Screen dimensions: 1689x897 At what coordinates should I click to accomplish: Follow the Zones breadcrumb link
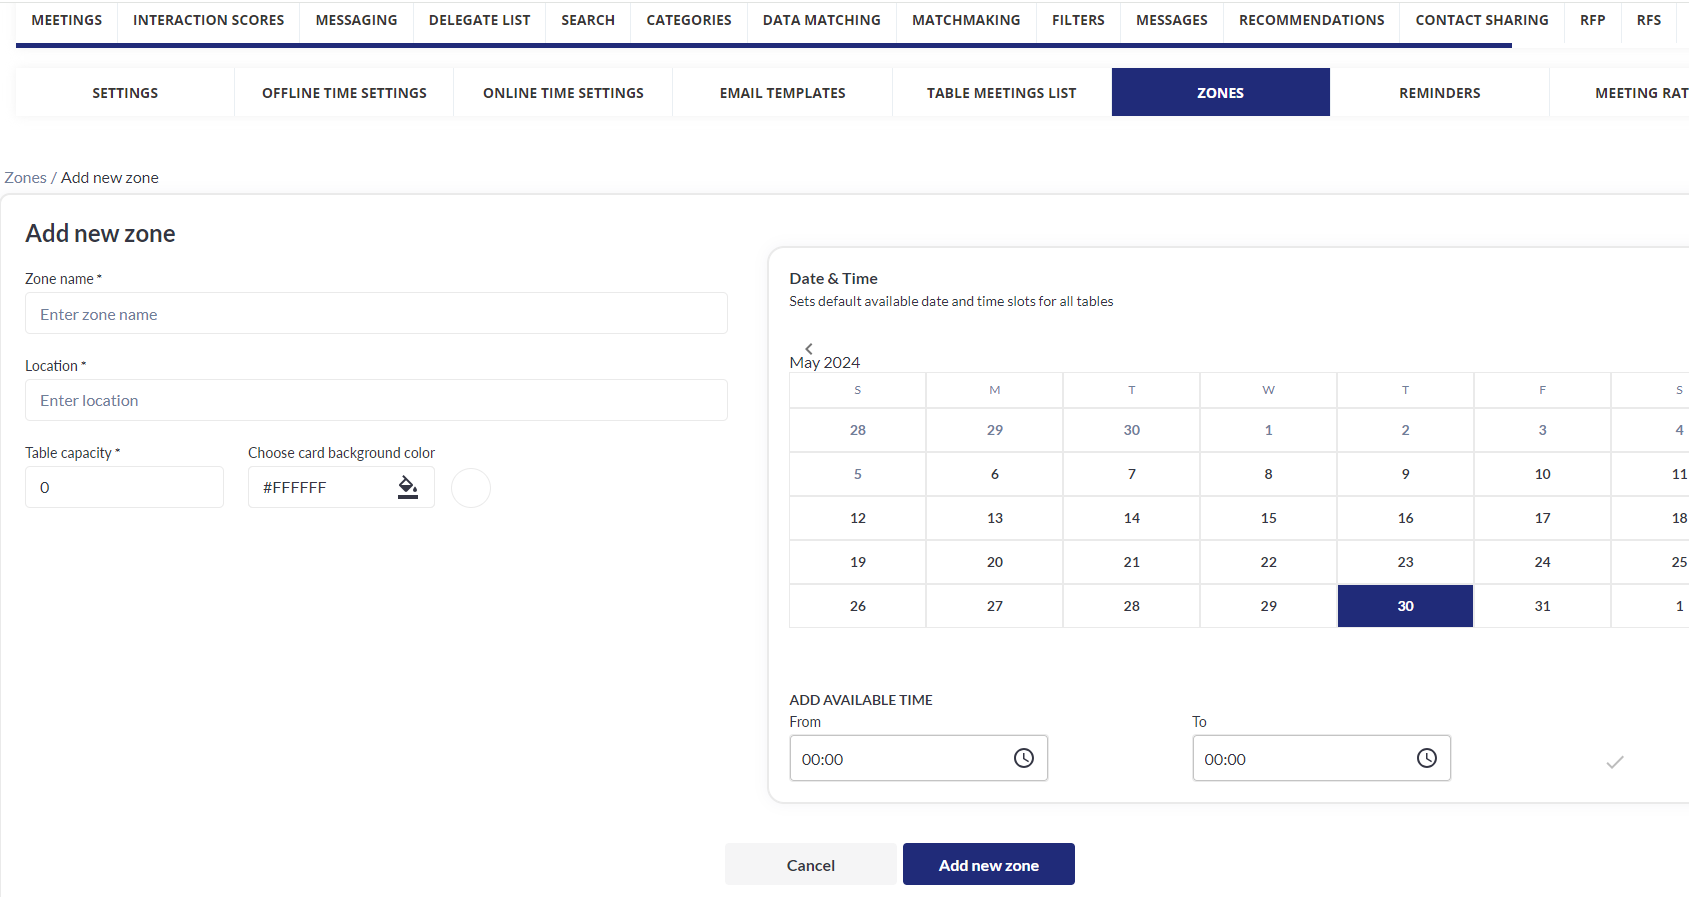coord(25,178)
